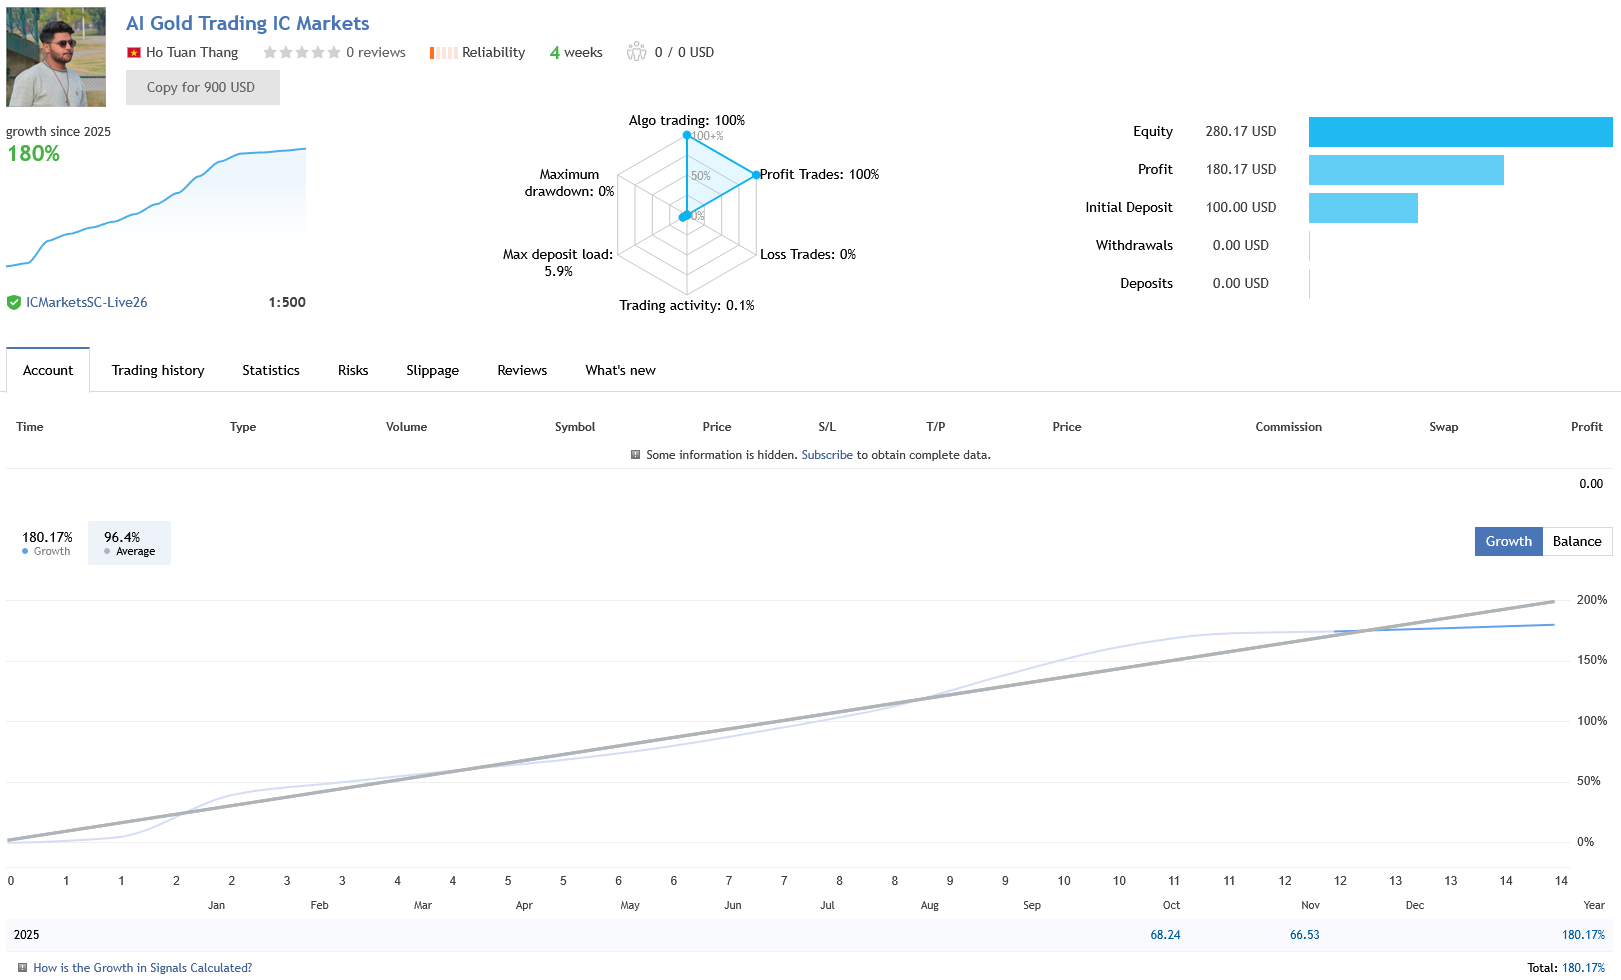The height and width of the screenshot is (980, 1621).
Task: Click the ICMarketsSC-Live26 account link
Action: [87, 301]
